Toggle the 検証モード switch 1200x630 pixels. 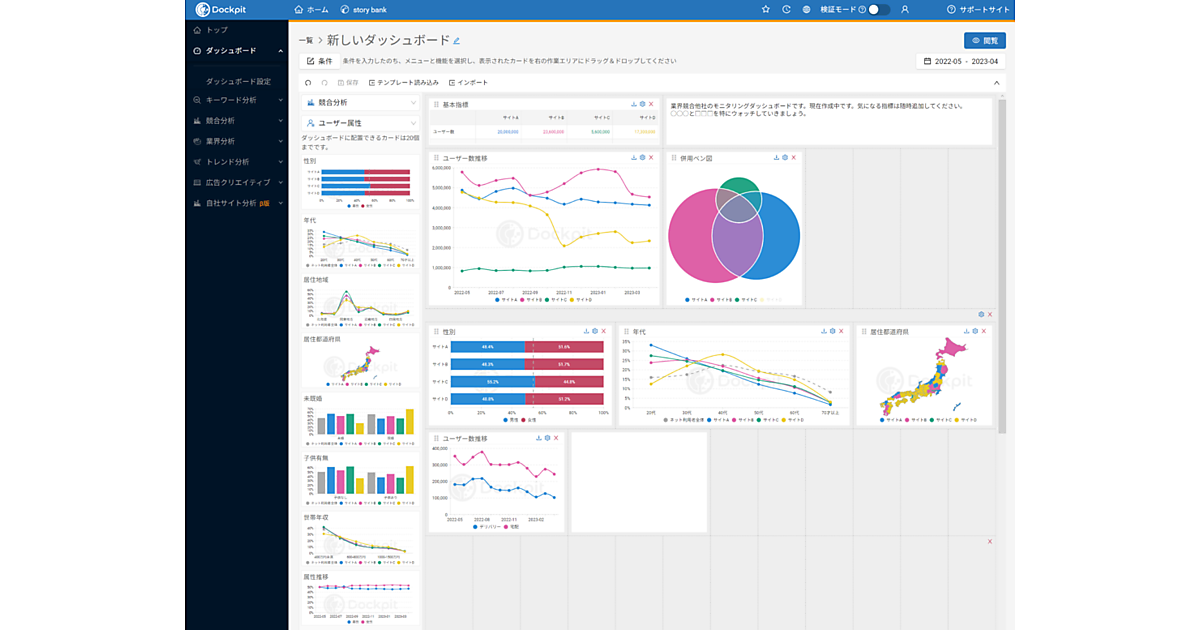point(878,9)
